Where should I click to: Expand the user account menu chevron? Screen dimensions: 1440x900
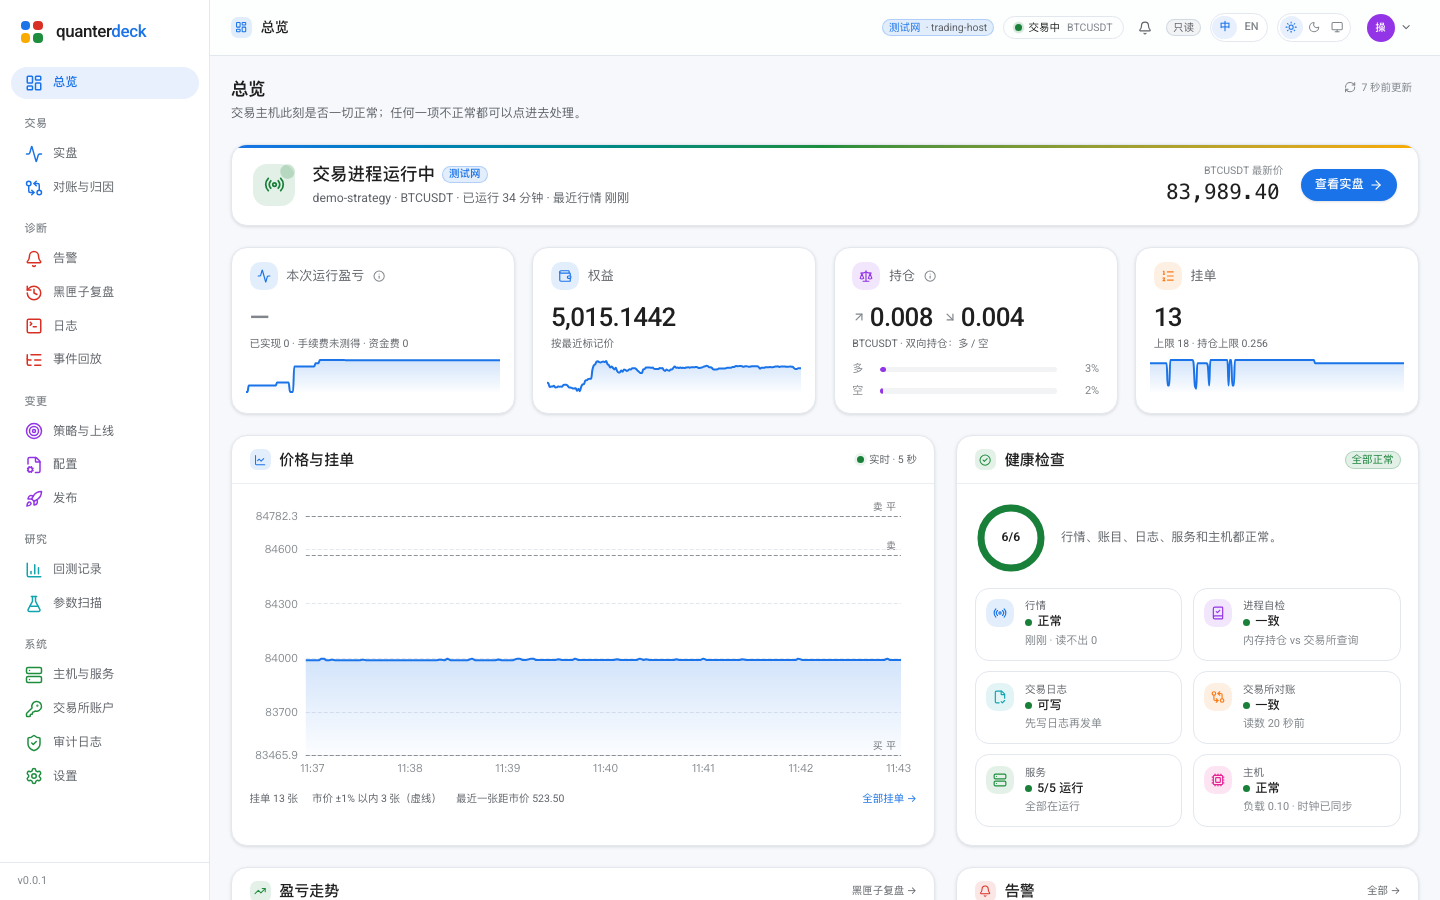(x=1406, y=27)
